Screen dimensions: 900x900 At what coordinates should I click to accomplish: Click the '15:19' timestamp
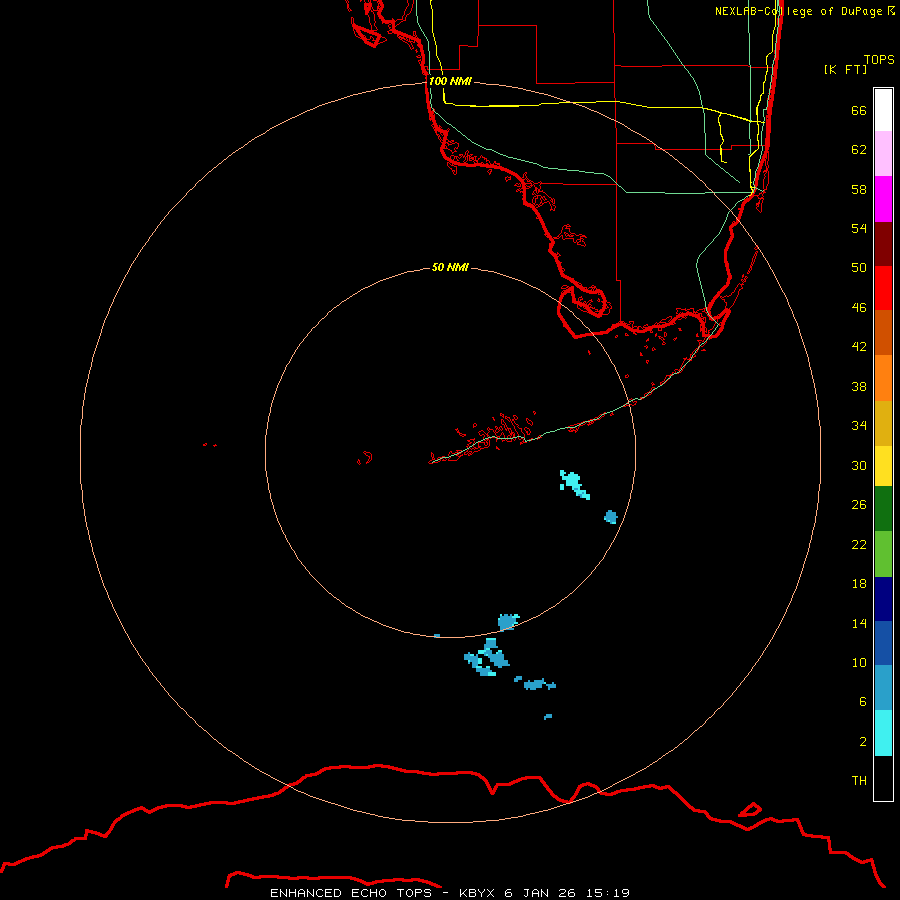(608, 893)
